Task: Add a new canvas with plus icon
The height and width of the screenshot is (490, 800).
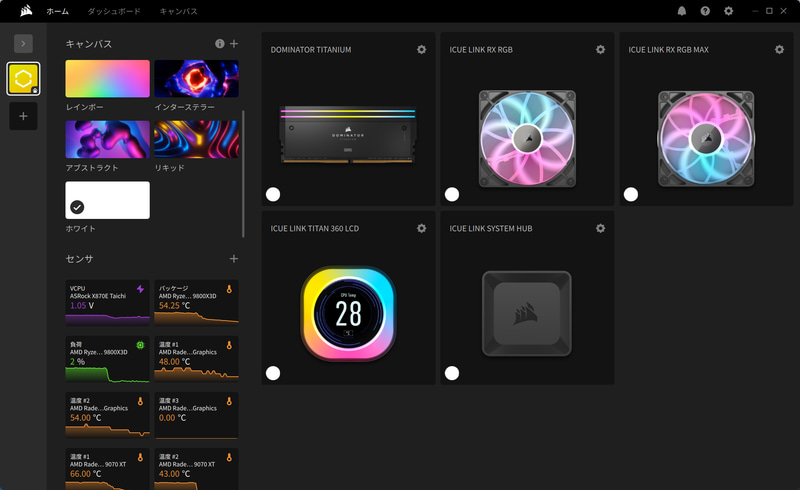Action: coord(234,44)
